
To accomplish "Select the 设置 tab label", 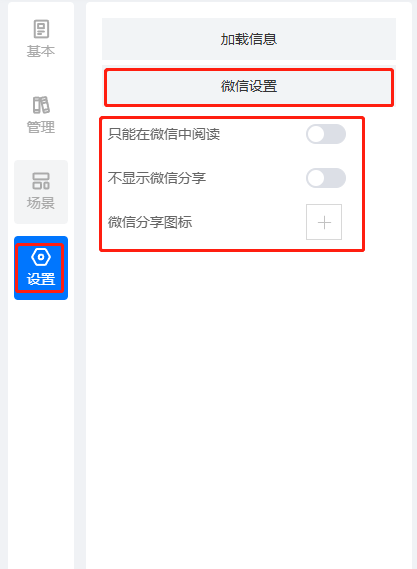I will 41,279.
